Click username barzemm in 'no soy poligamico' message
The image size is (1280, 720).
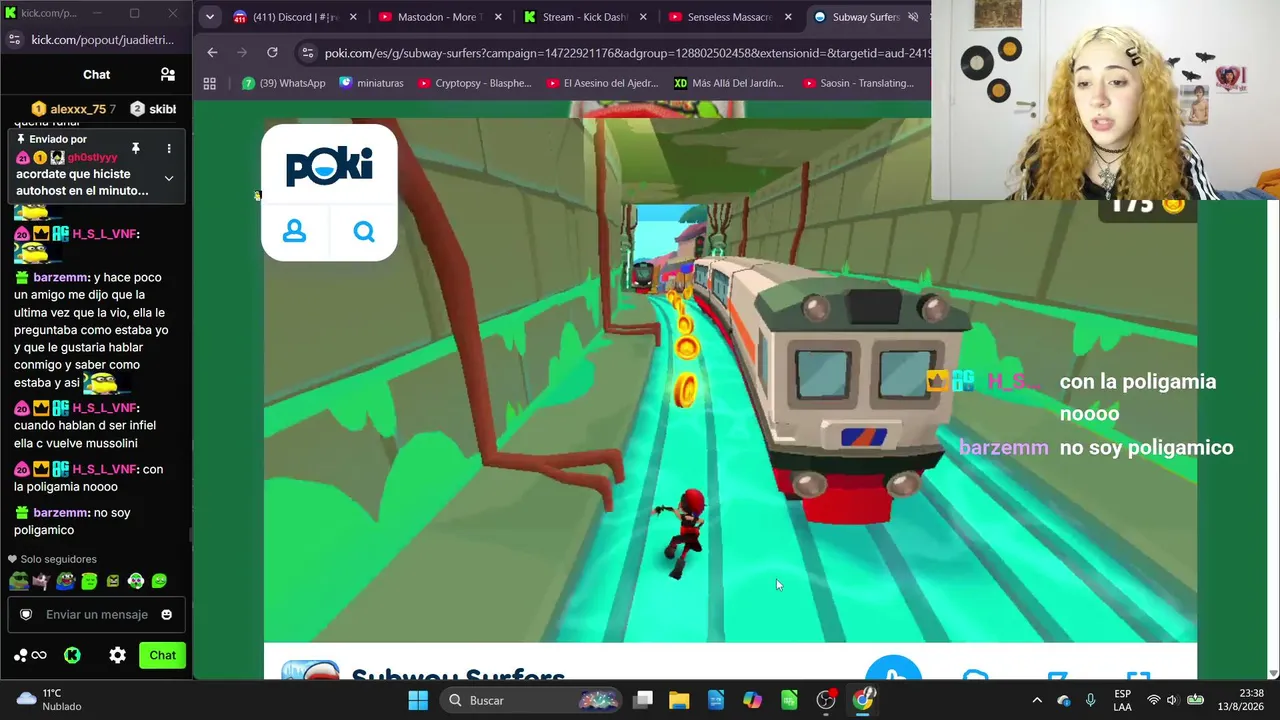click(x=61, y=513)
